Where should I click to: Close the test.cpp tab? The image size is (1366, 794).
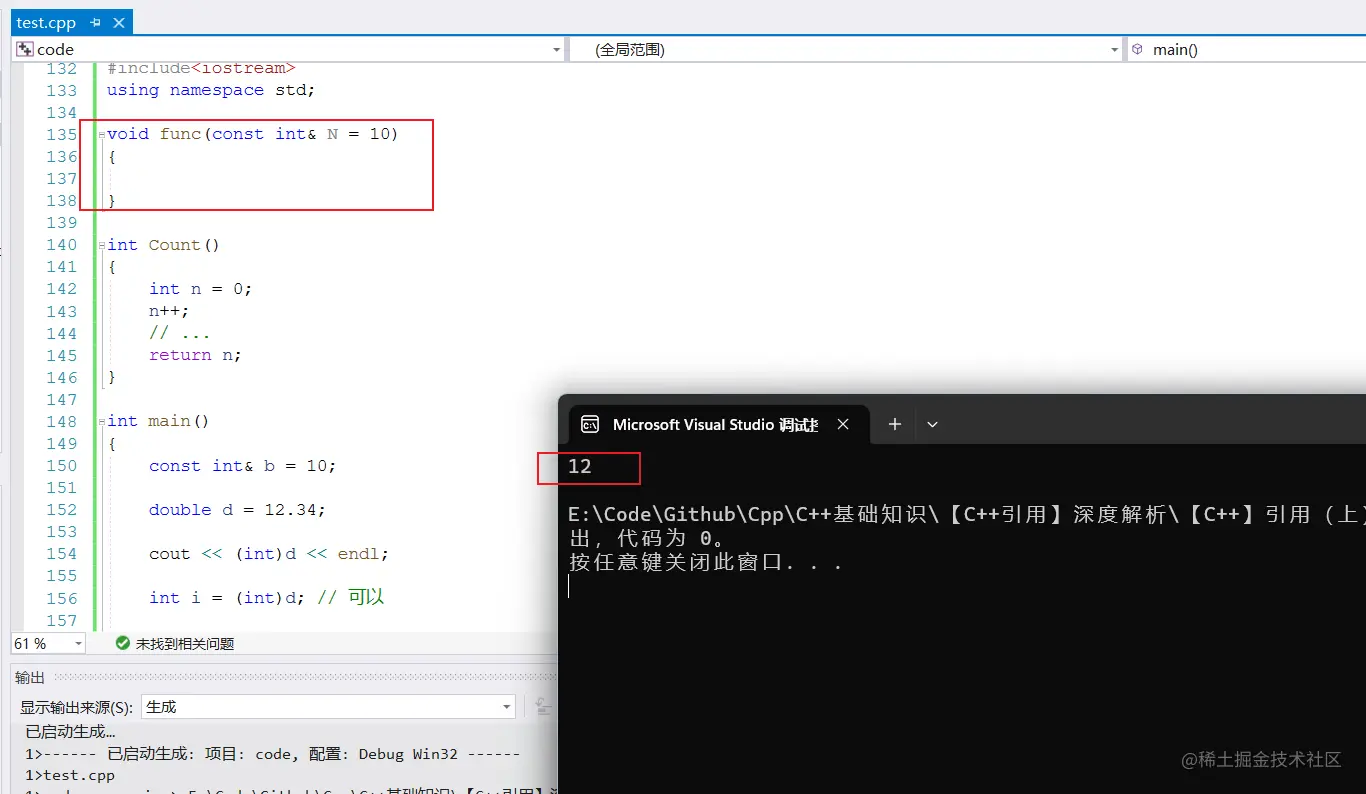click(118, 22)
